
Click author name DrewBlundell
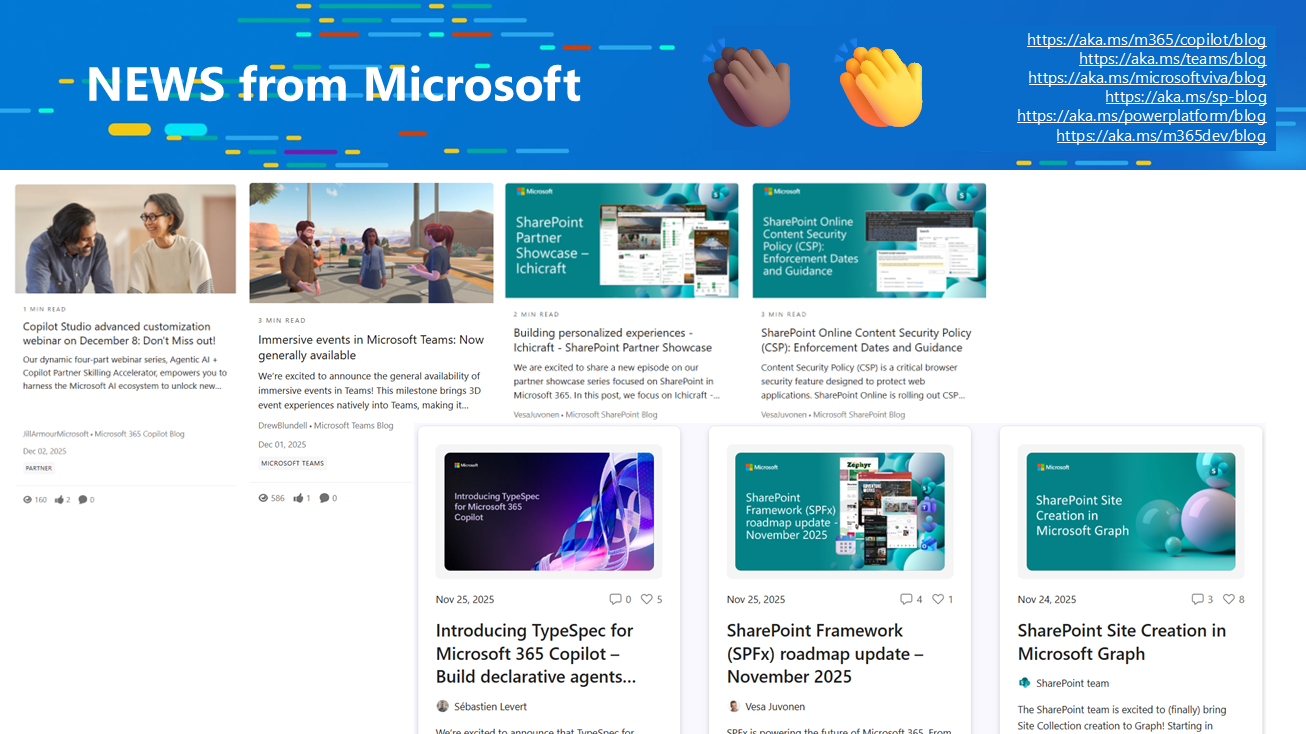tap(283, 425)
